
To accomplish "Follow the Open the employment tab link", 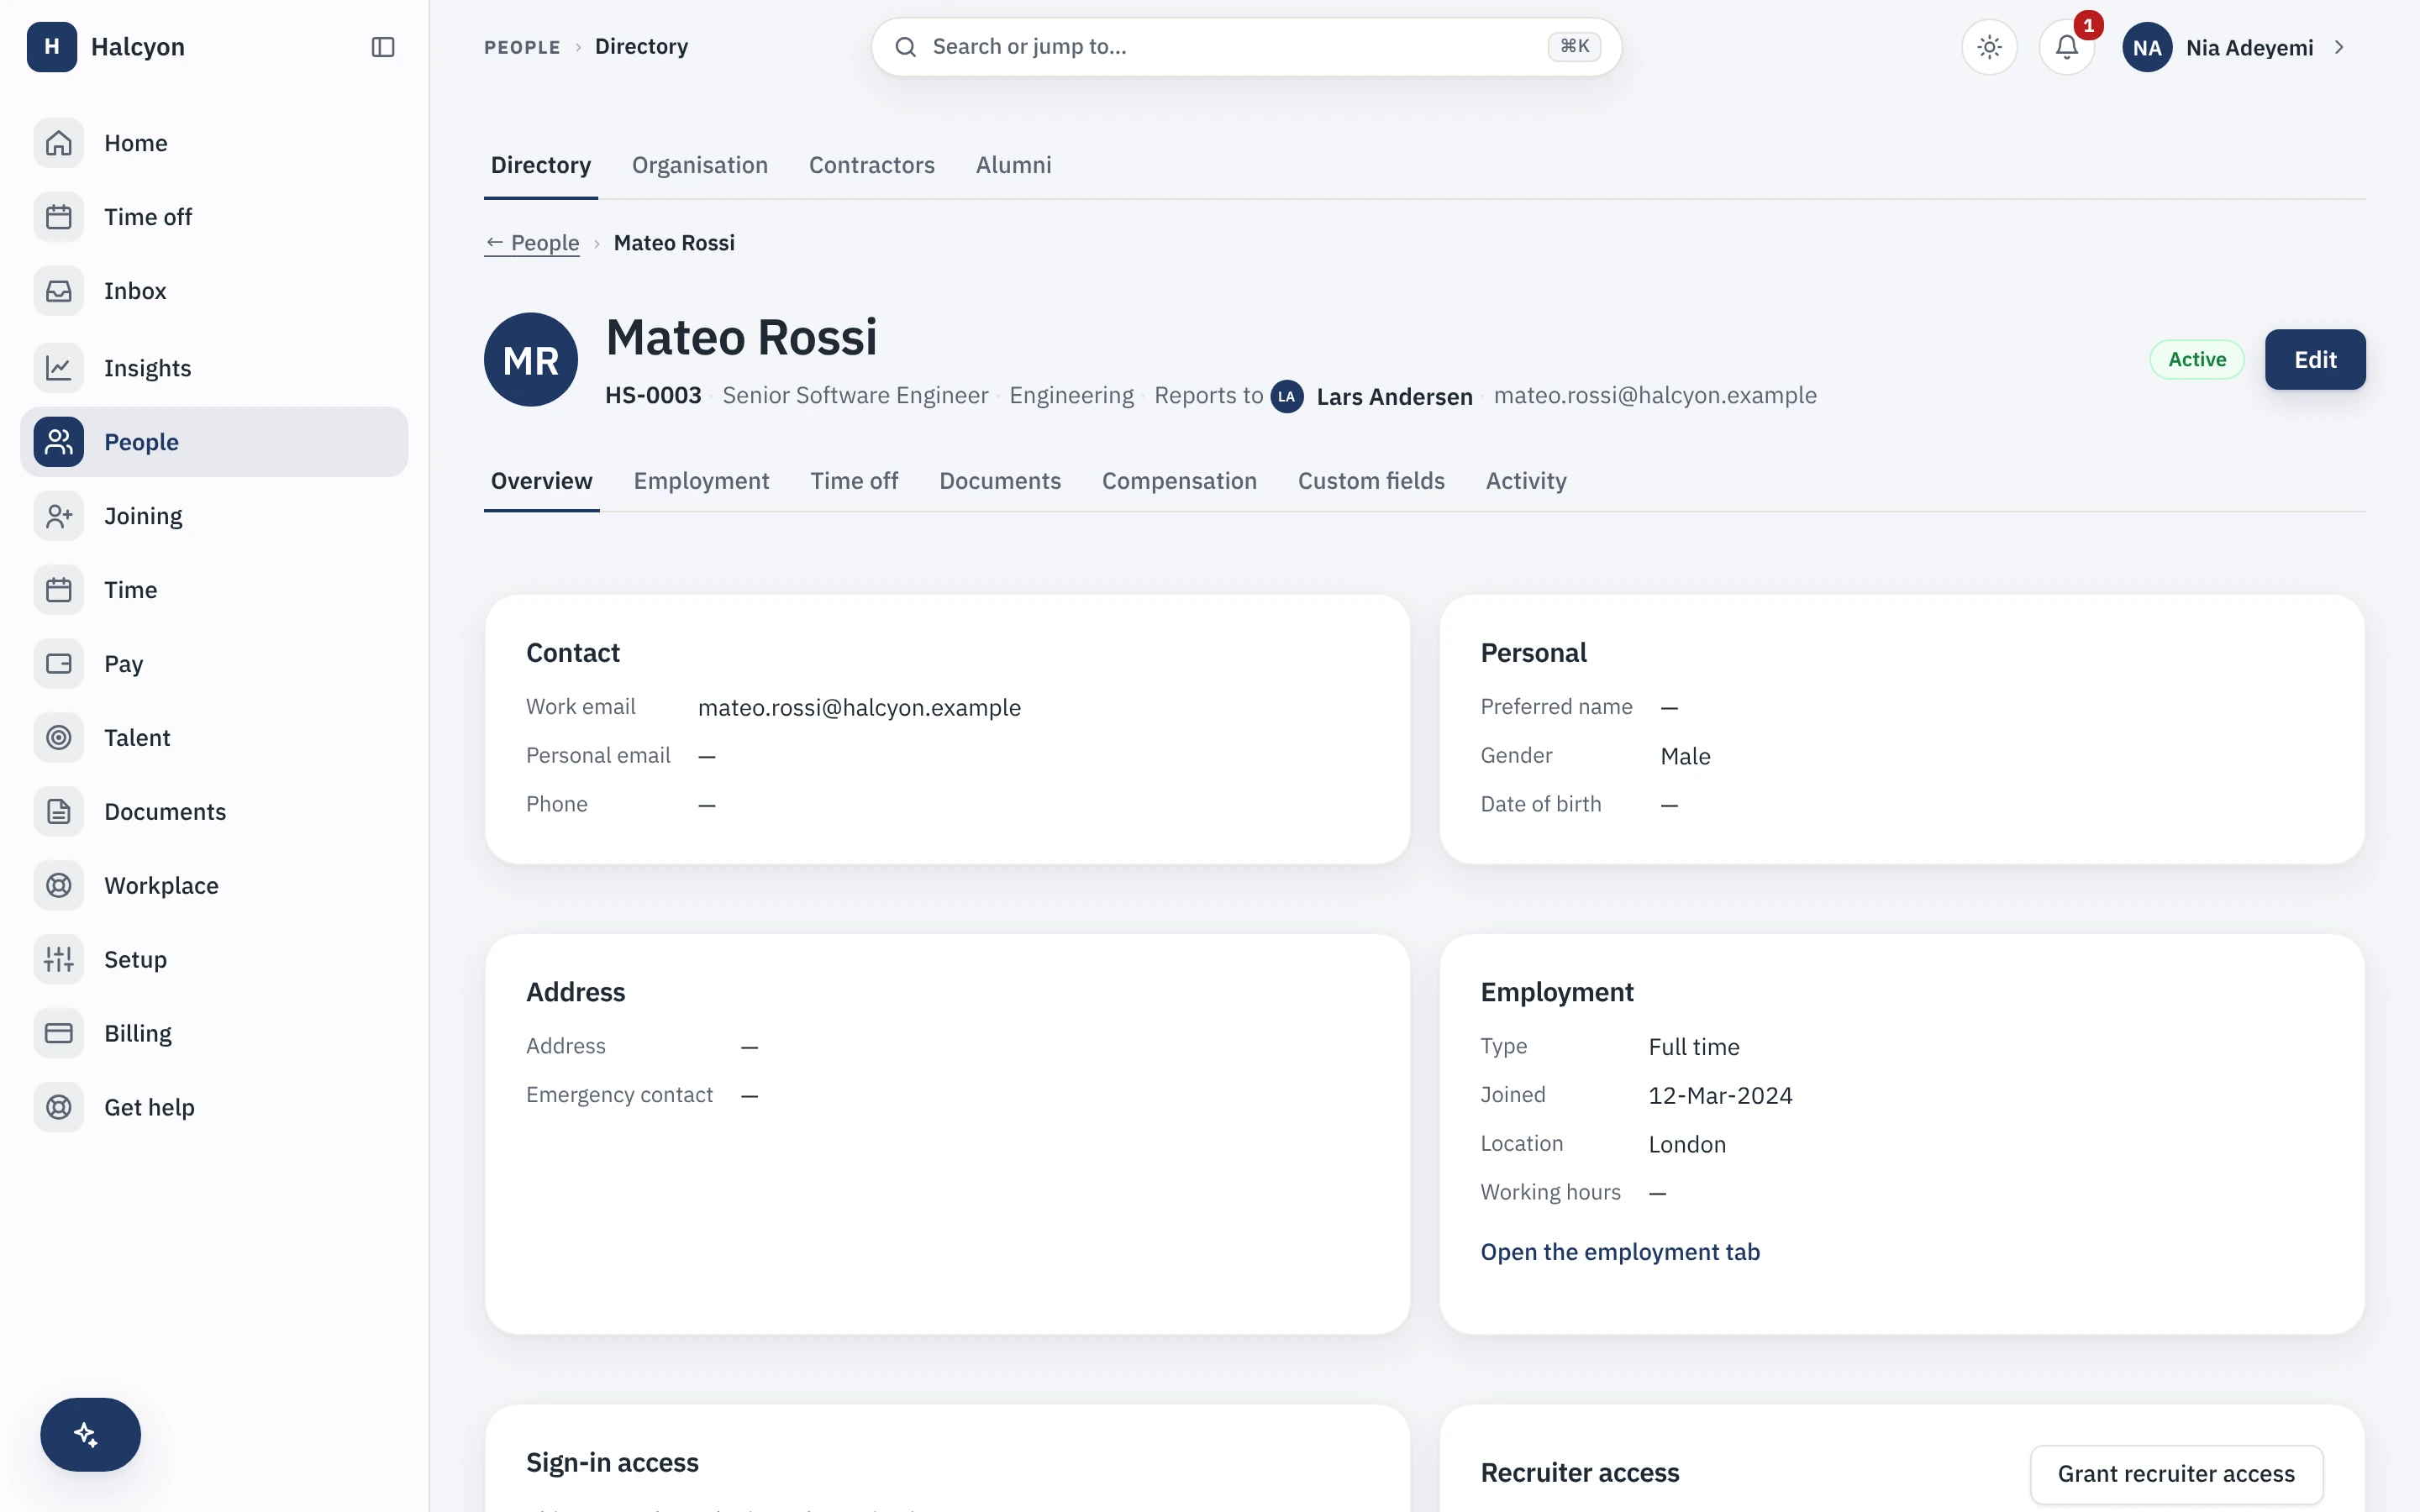I will tap(1620, 1252).
